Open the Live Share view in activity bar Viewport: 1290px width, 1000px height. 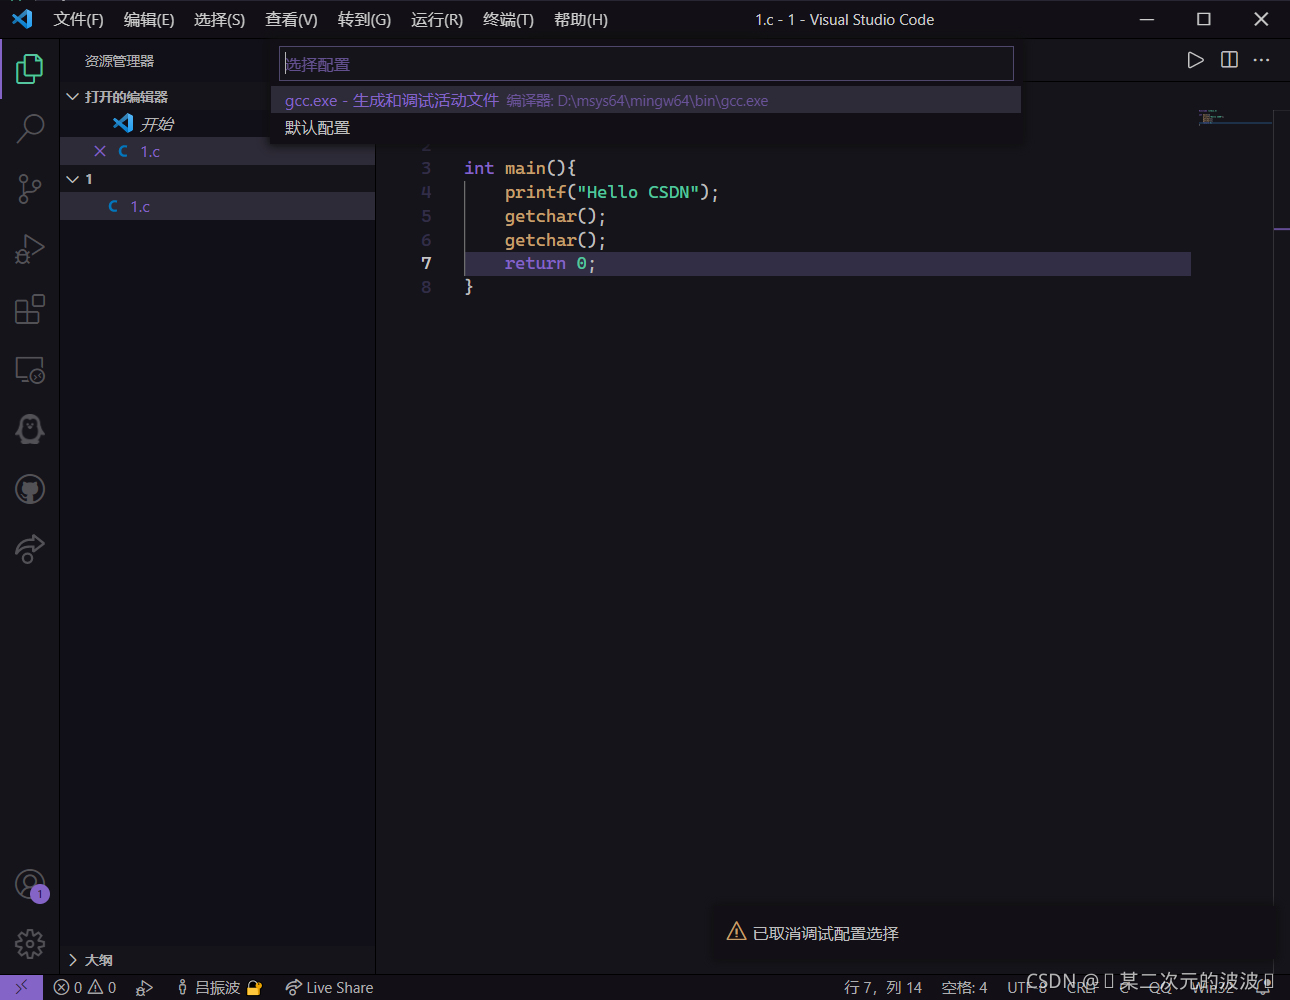[30, 549]
